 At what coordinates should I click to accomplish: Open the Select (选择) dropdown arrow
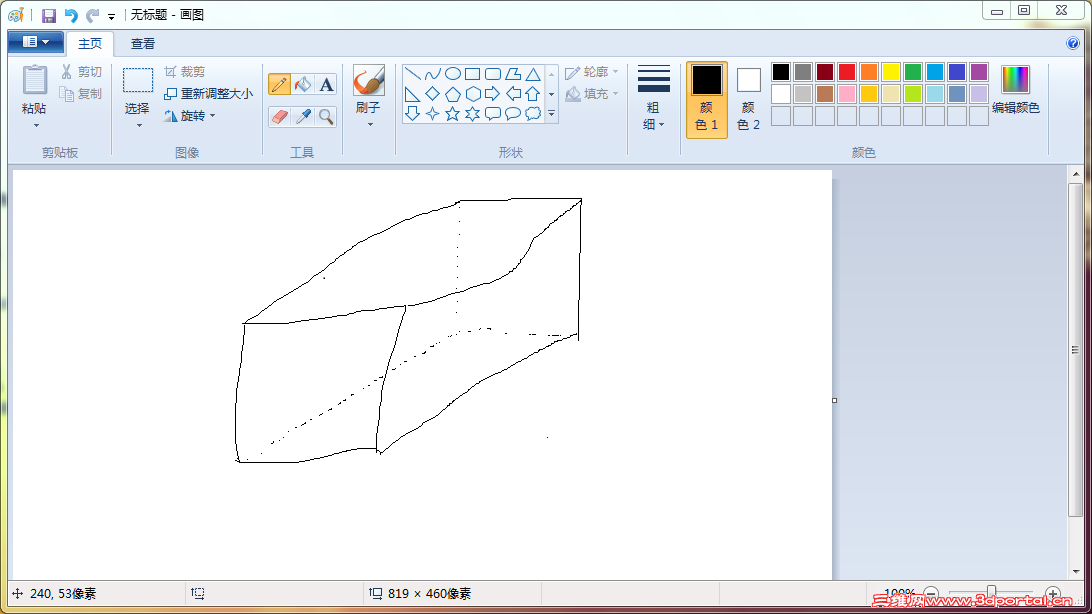click(x=139, y=125)
